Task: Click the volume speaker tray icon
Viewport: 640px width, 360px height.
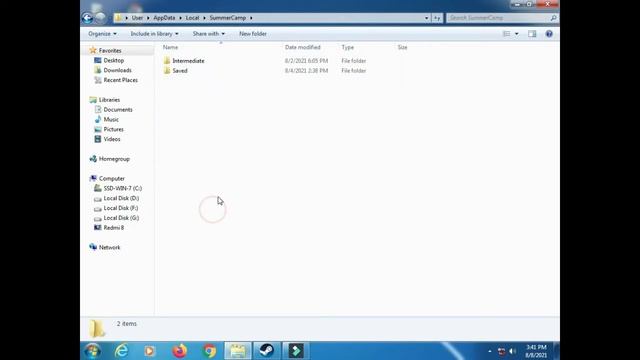Action: [513, 351]
